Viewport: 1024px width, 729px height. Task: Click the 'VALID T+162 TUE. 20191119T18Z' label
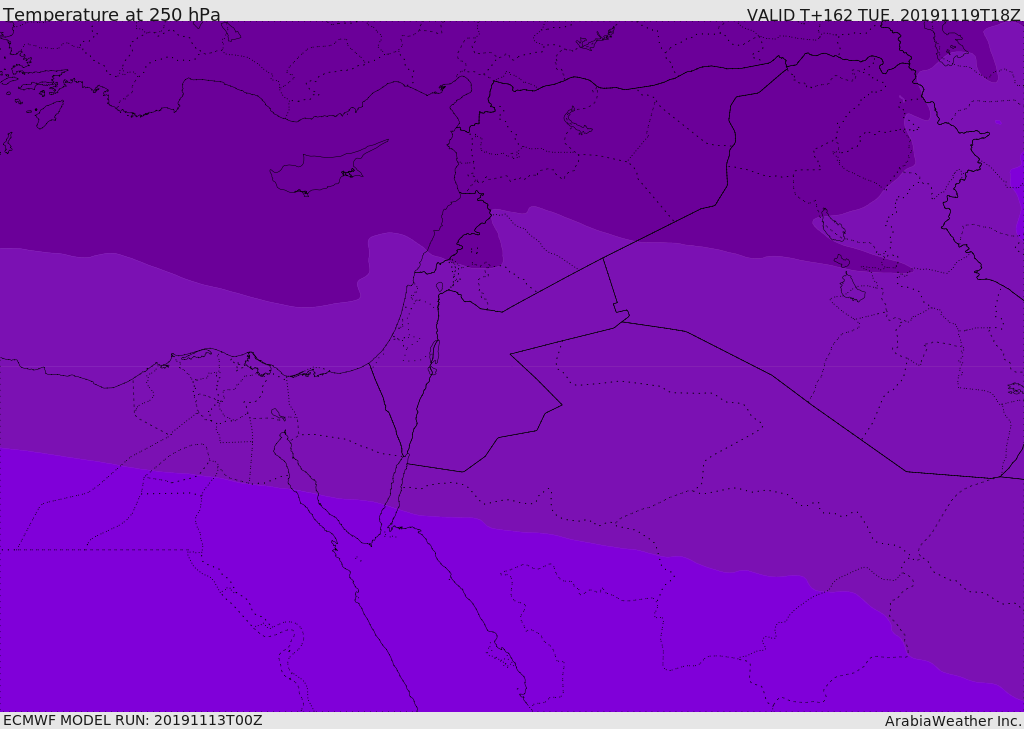[884, 14]
